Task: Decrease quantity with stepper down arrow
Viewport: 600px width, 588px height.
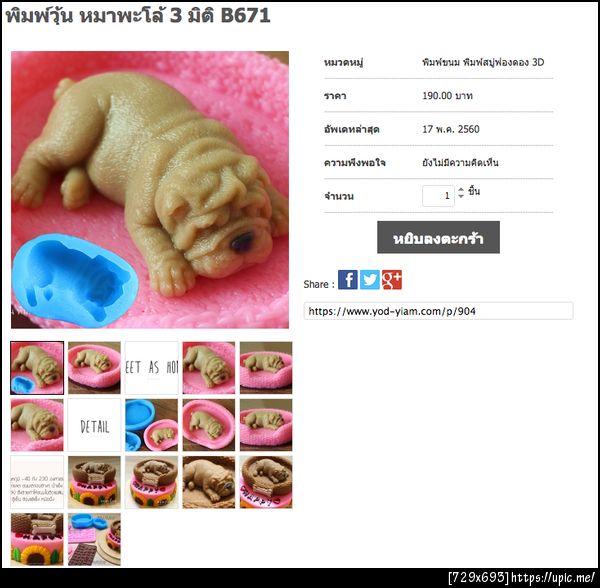Action: point(461,195)
